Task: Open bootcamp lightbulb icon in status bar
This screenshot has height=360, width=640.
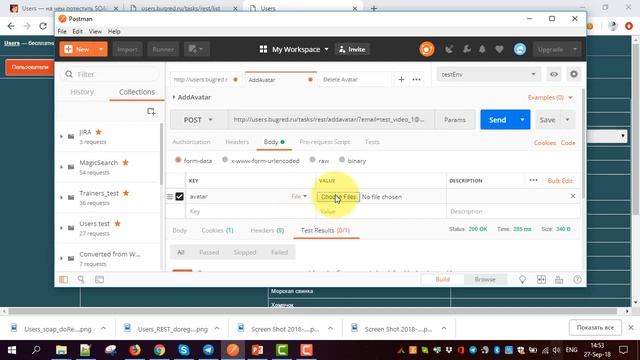Action: pyautogui.click(x=522, y=280)
